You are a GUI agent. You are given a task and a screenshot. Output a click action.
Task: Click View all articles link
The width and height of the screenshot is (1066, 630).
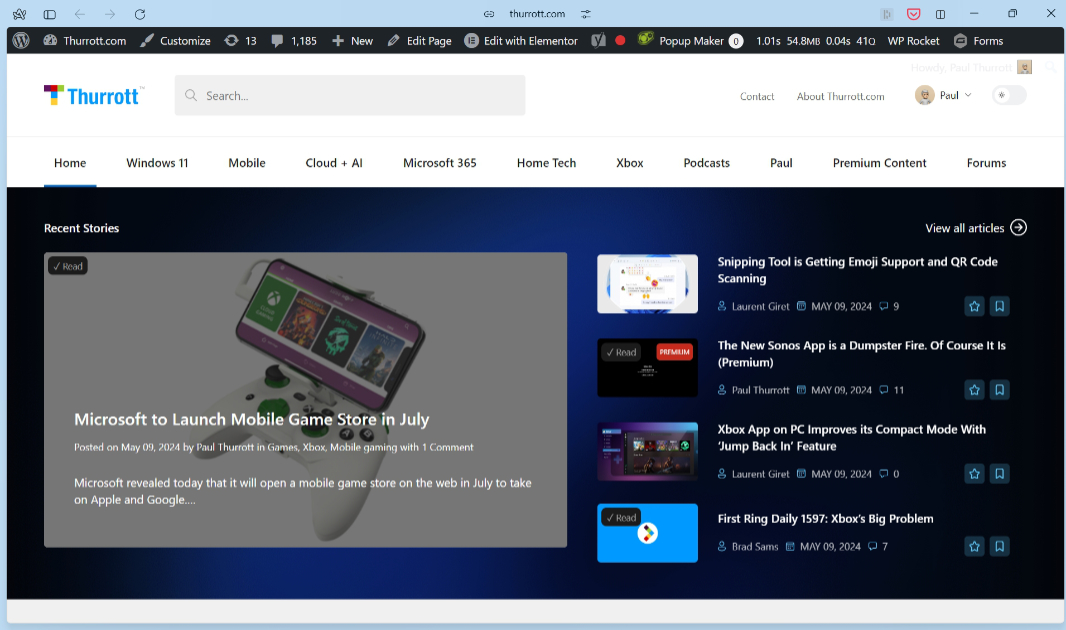975,228
